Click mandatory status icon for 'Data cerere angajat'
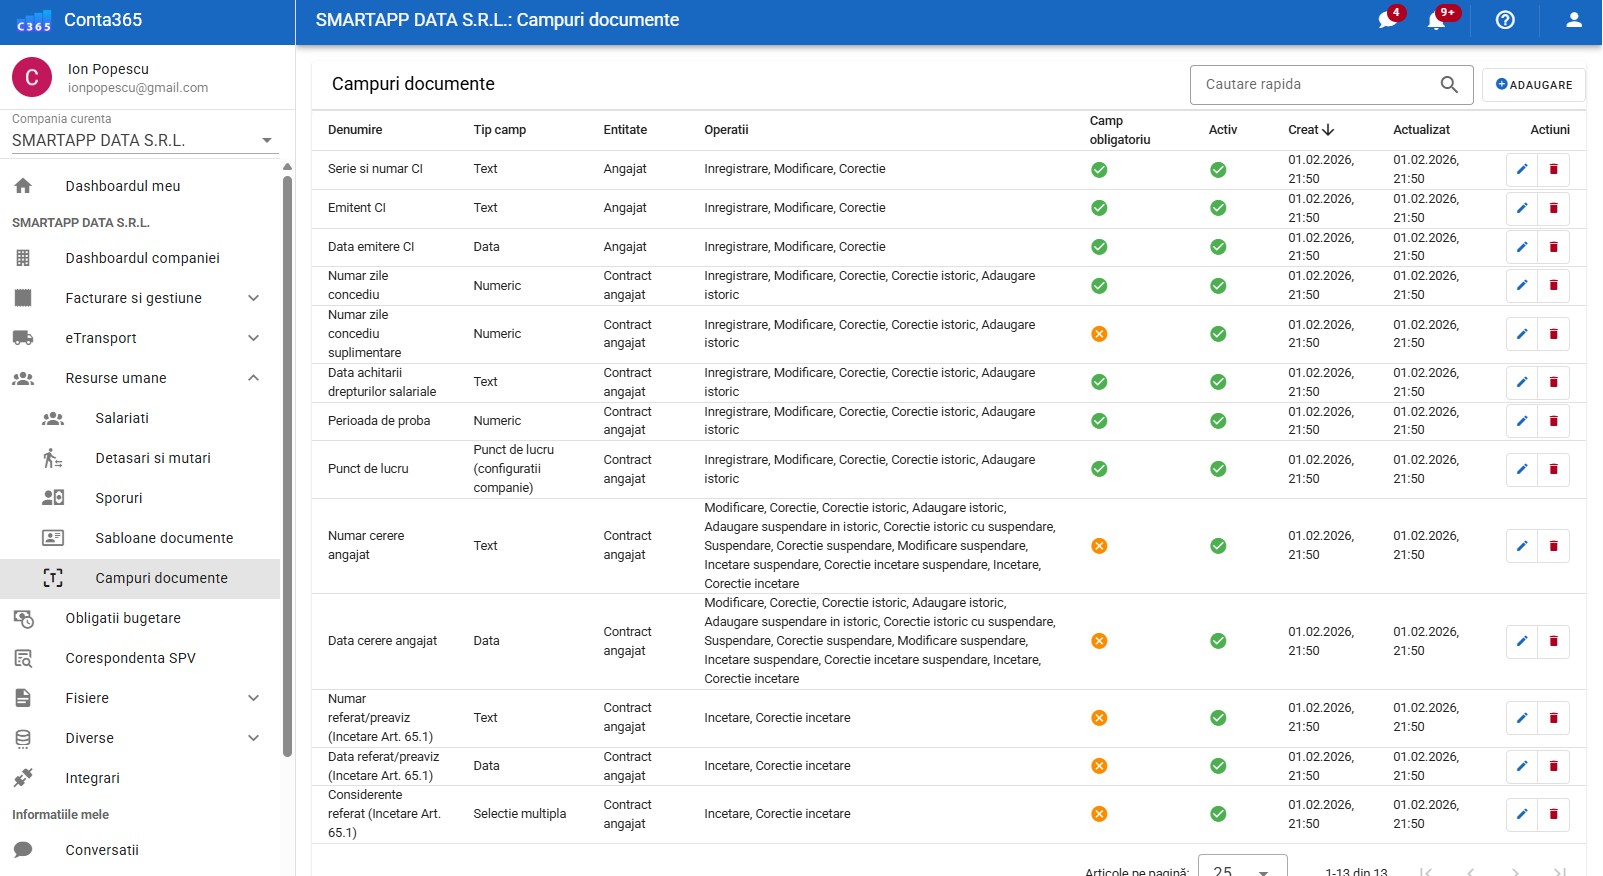Image resolution: width=1603 pixels, height=876 pixels. pos(1099,641)
